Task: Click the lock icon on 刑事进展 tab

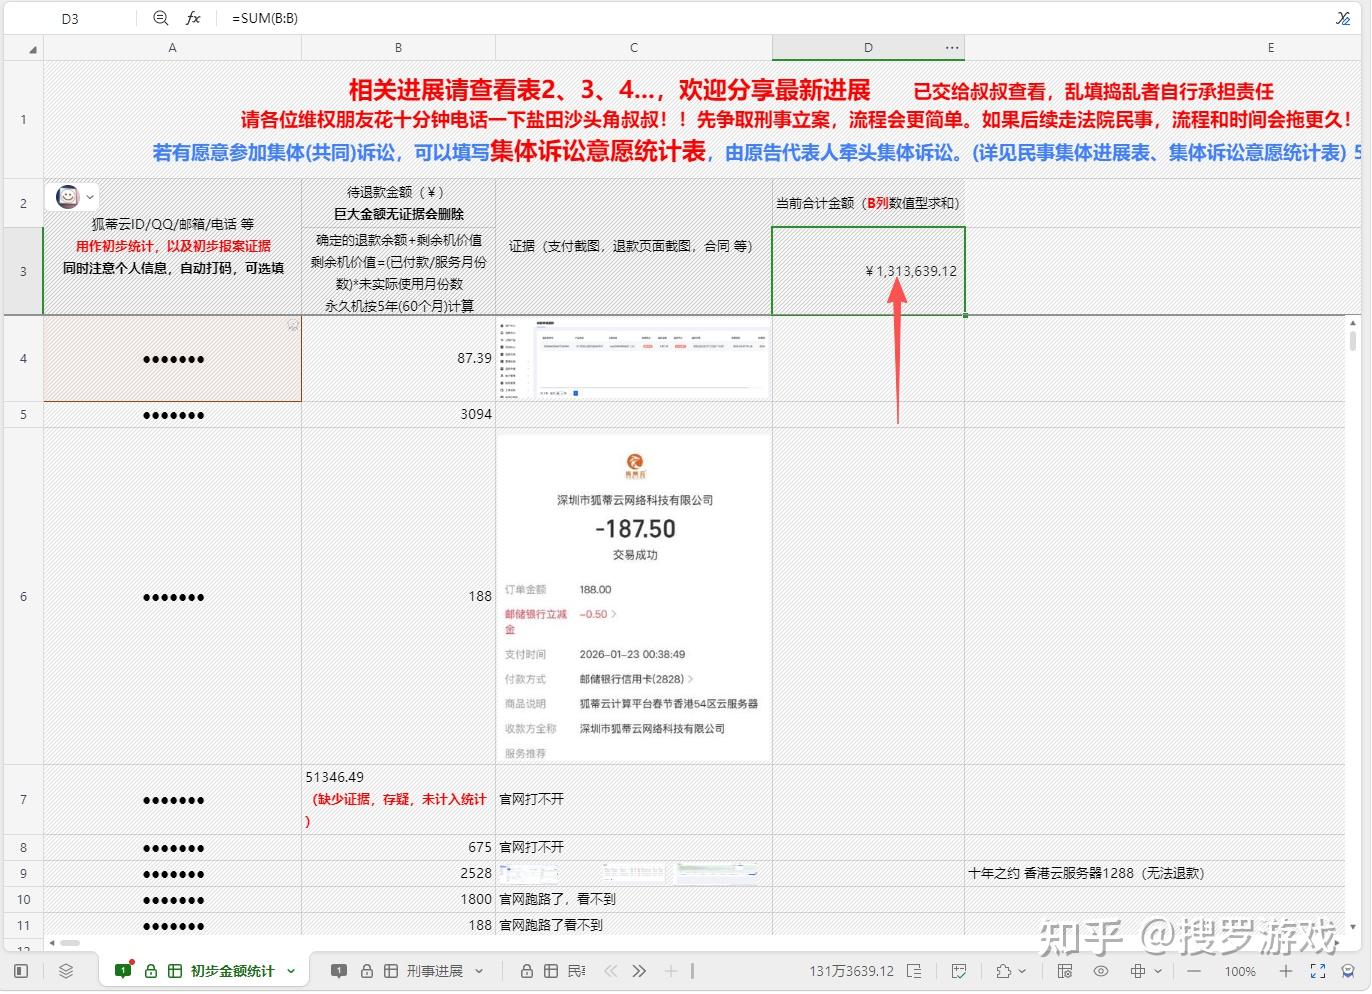Action: (367, 971)
